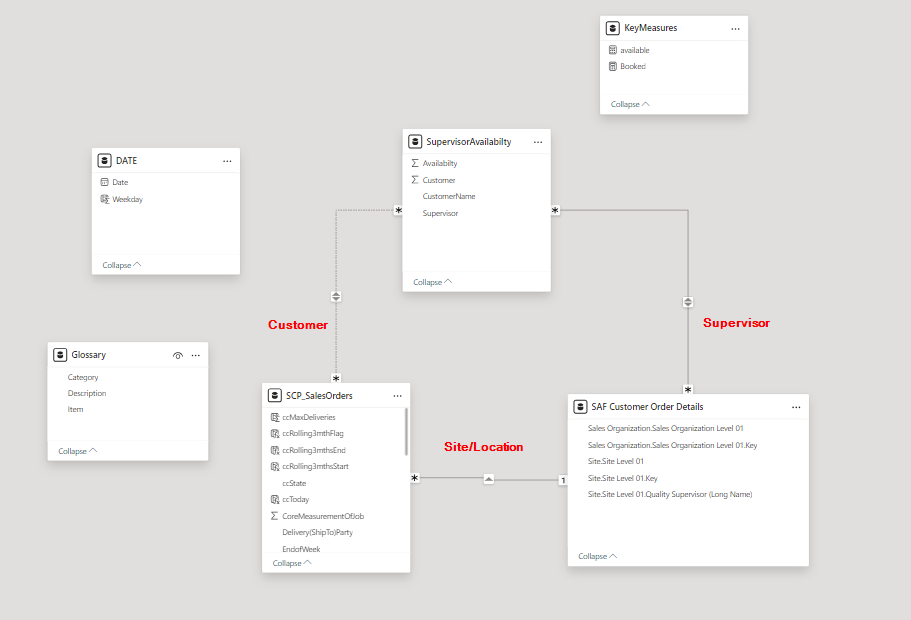Click the icon beside ccToday
The image size is (911, 620).
pos(275,500)
